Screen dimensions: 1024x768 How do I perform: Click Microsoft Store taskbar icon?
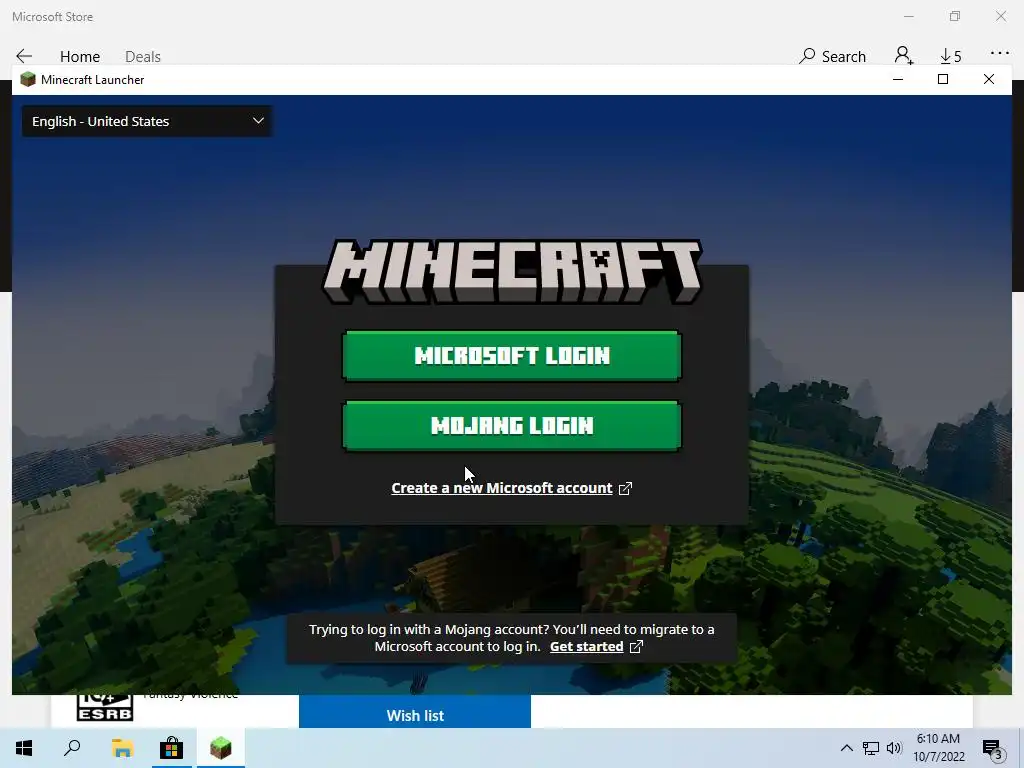pos(171,748)
